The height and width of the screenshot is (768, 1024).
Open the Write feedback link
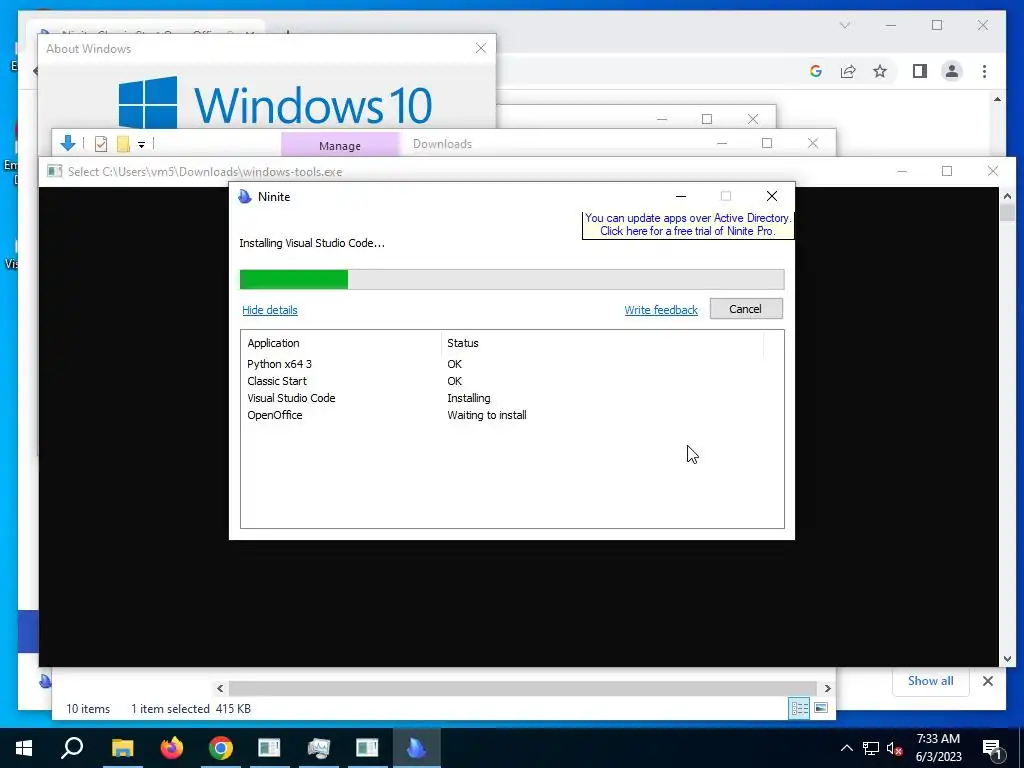click(x=661, y=310)
